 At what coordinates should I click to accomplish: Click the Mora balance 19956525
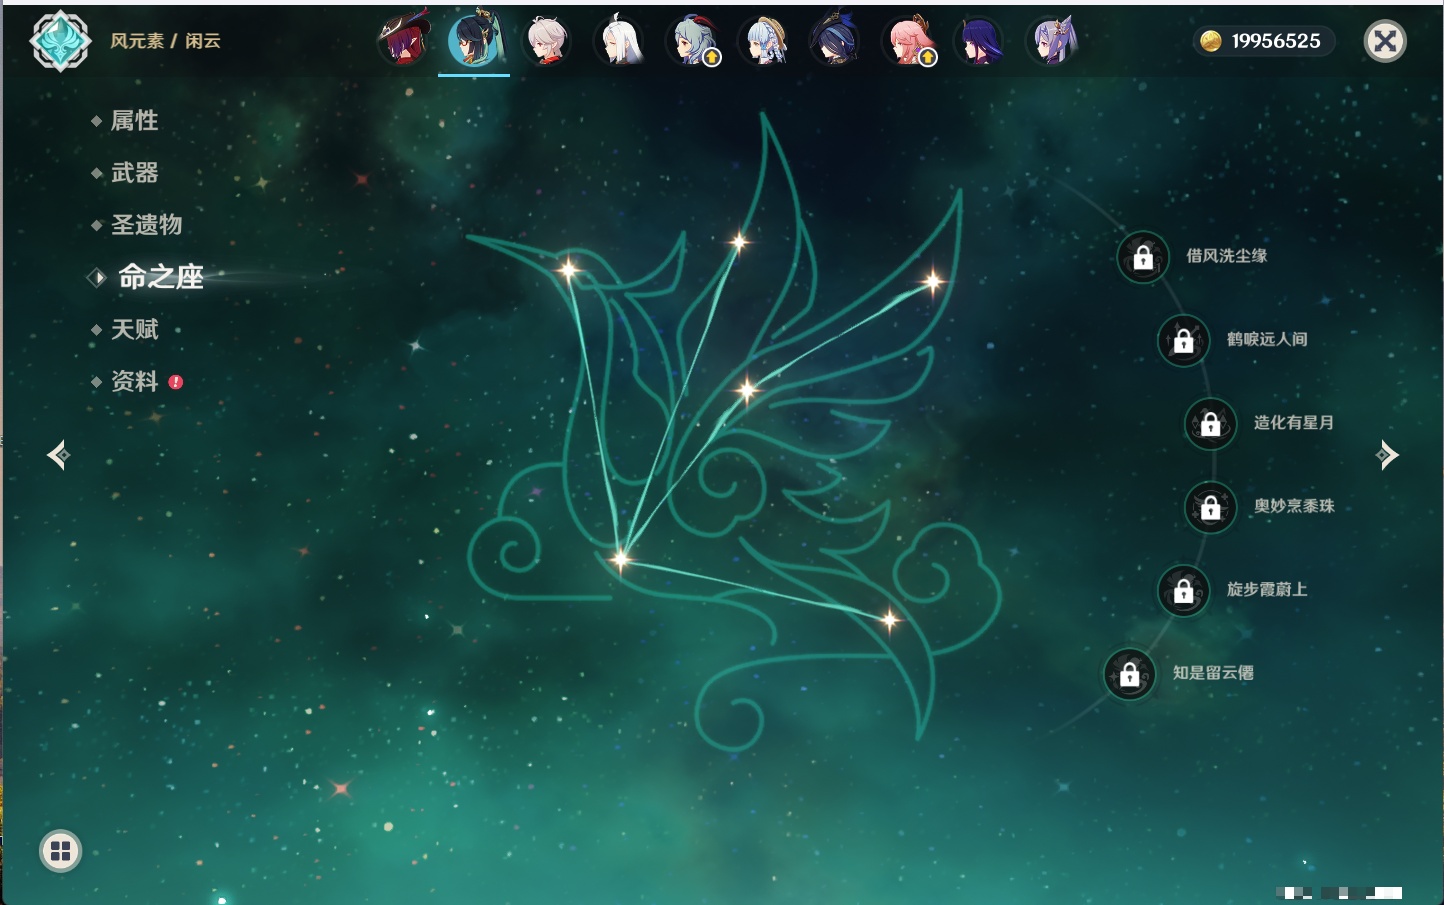(1276, 41)
